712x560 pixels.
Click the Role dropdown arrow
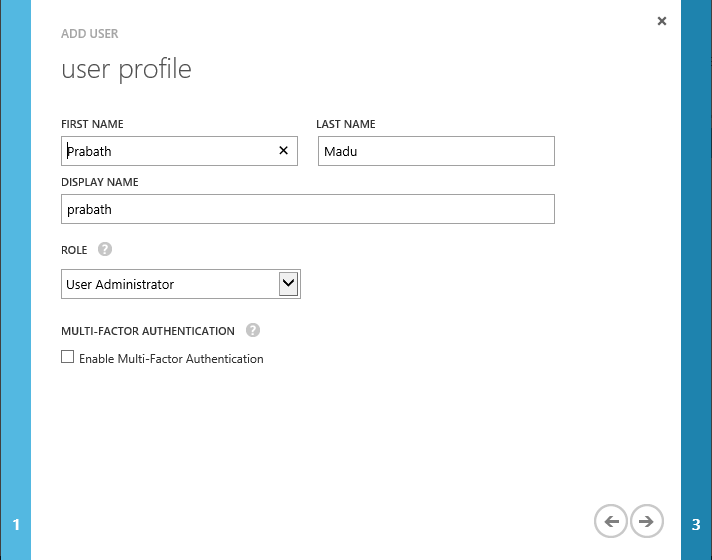click(x=288, y=284)
